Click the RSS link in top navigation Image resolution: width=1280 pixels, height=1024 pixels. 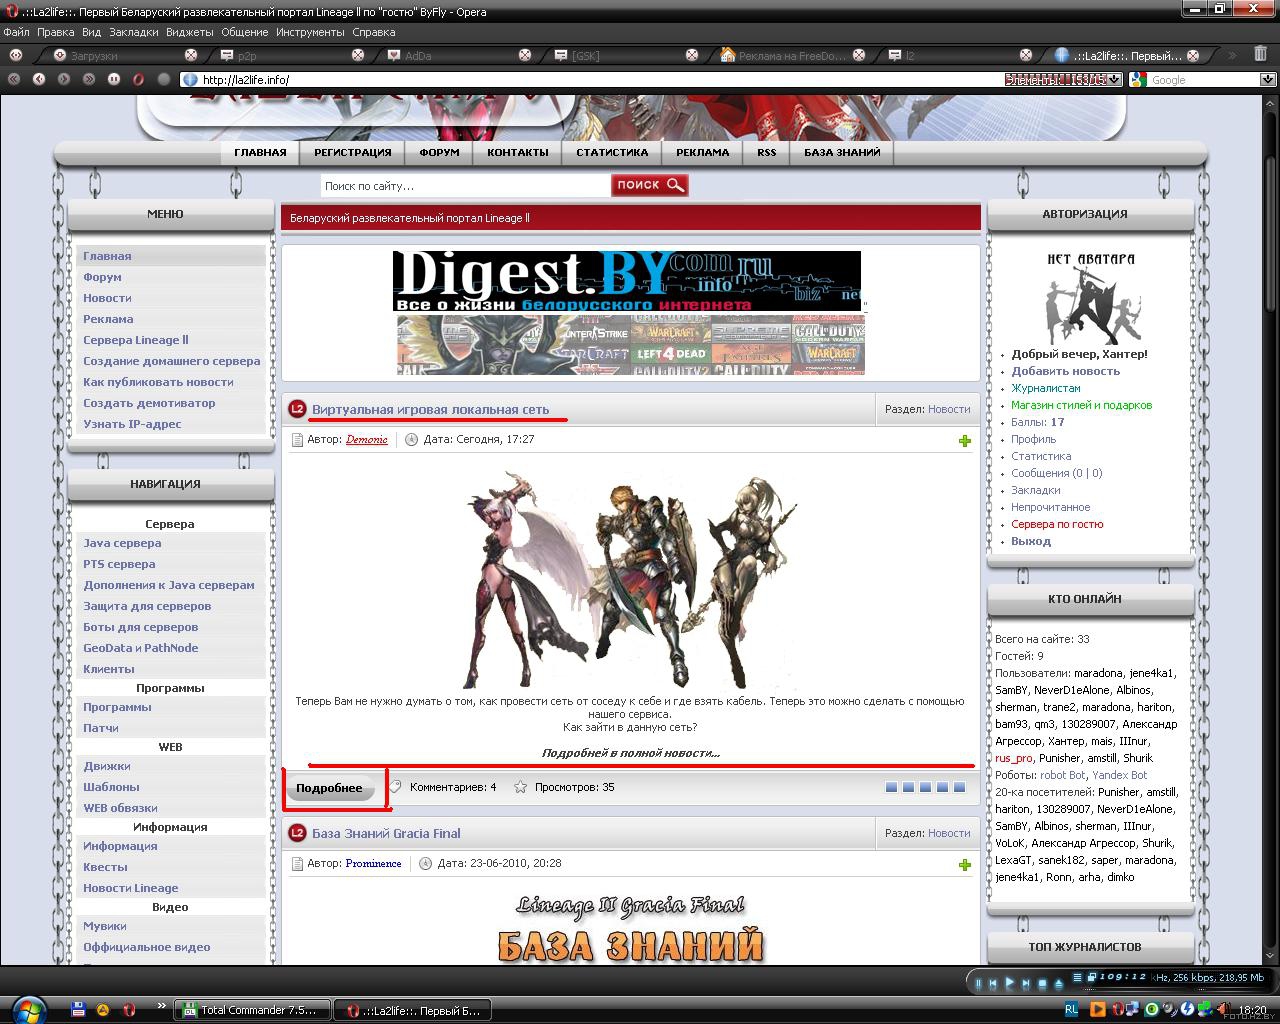766,152
